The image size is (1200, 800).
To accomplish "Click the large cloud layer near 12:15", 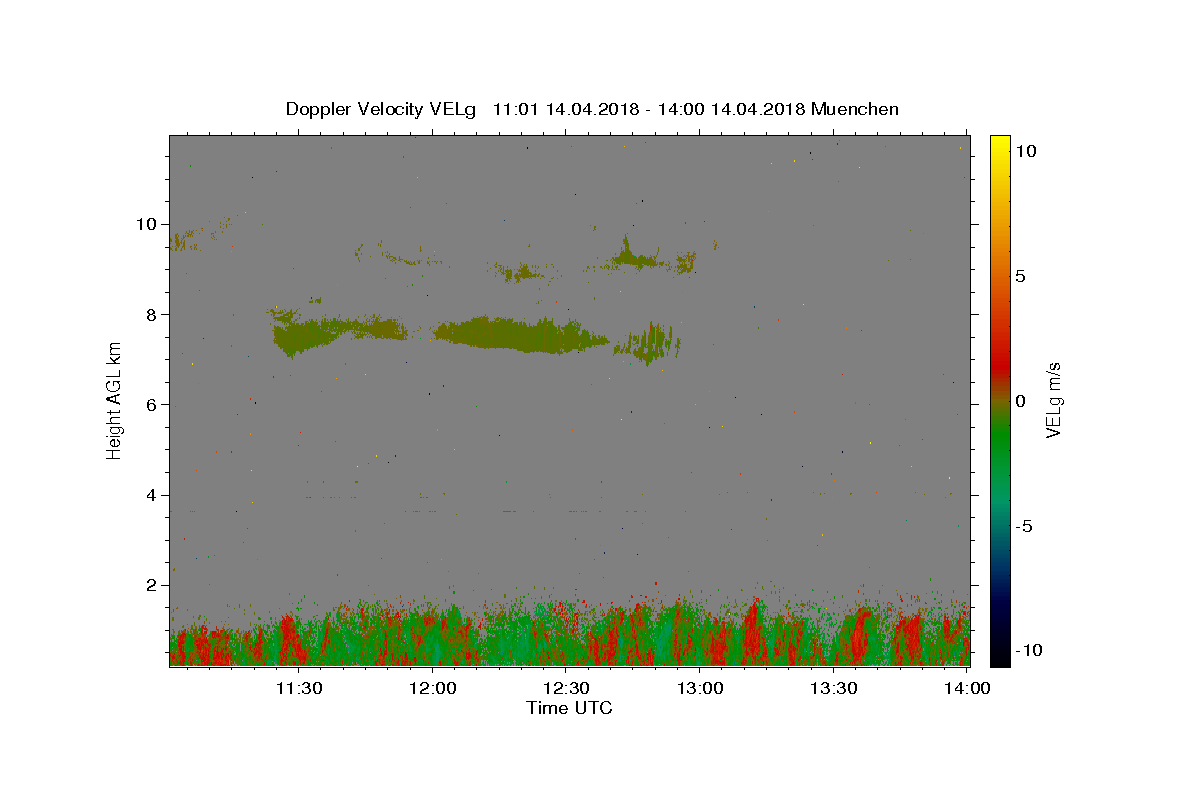I will point(520,334).
